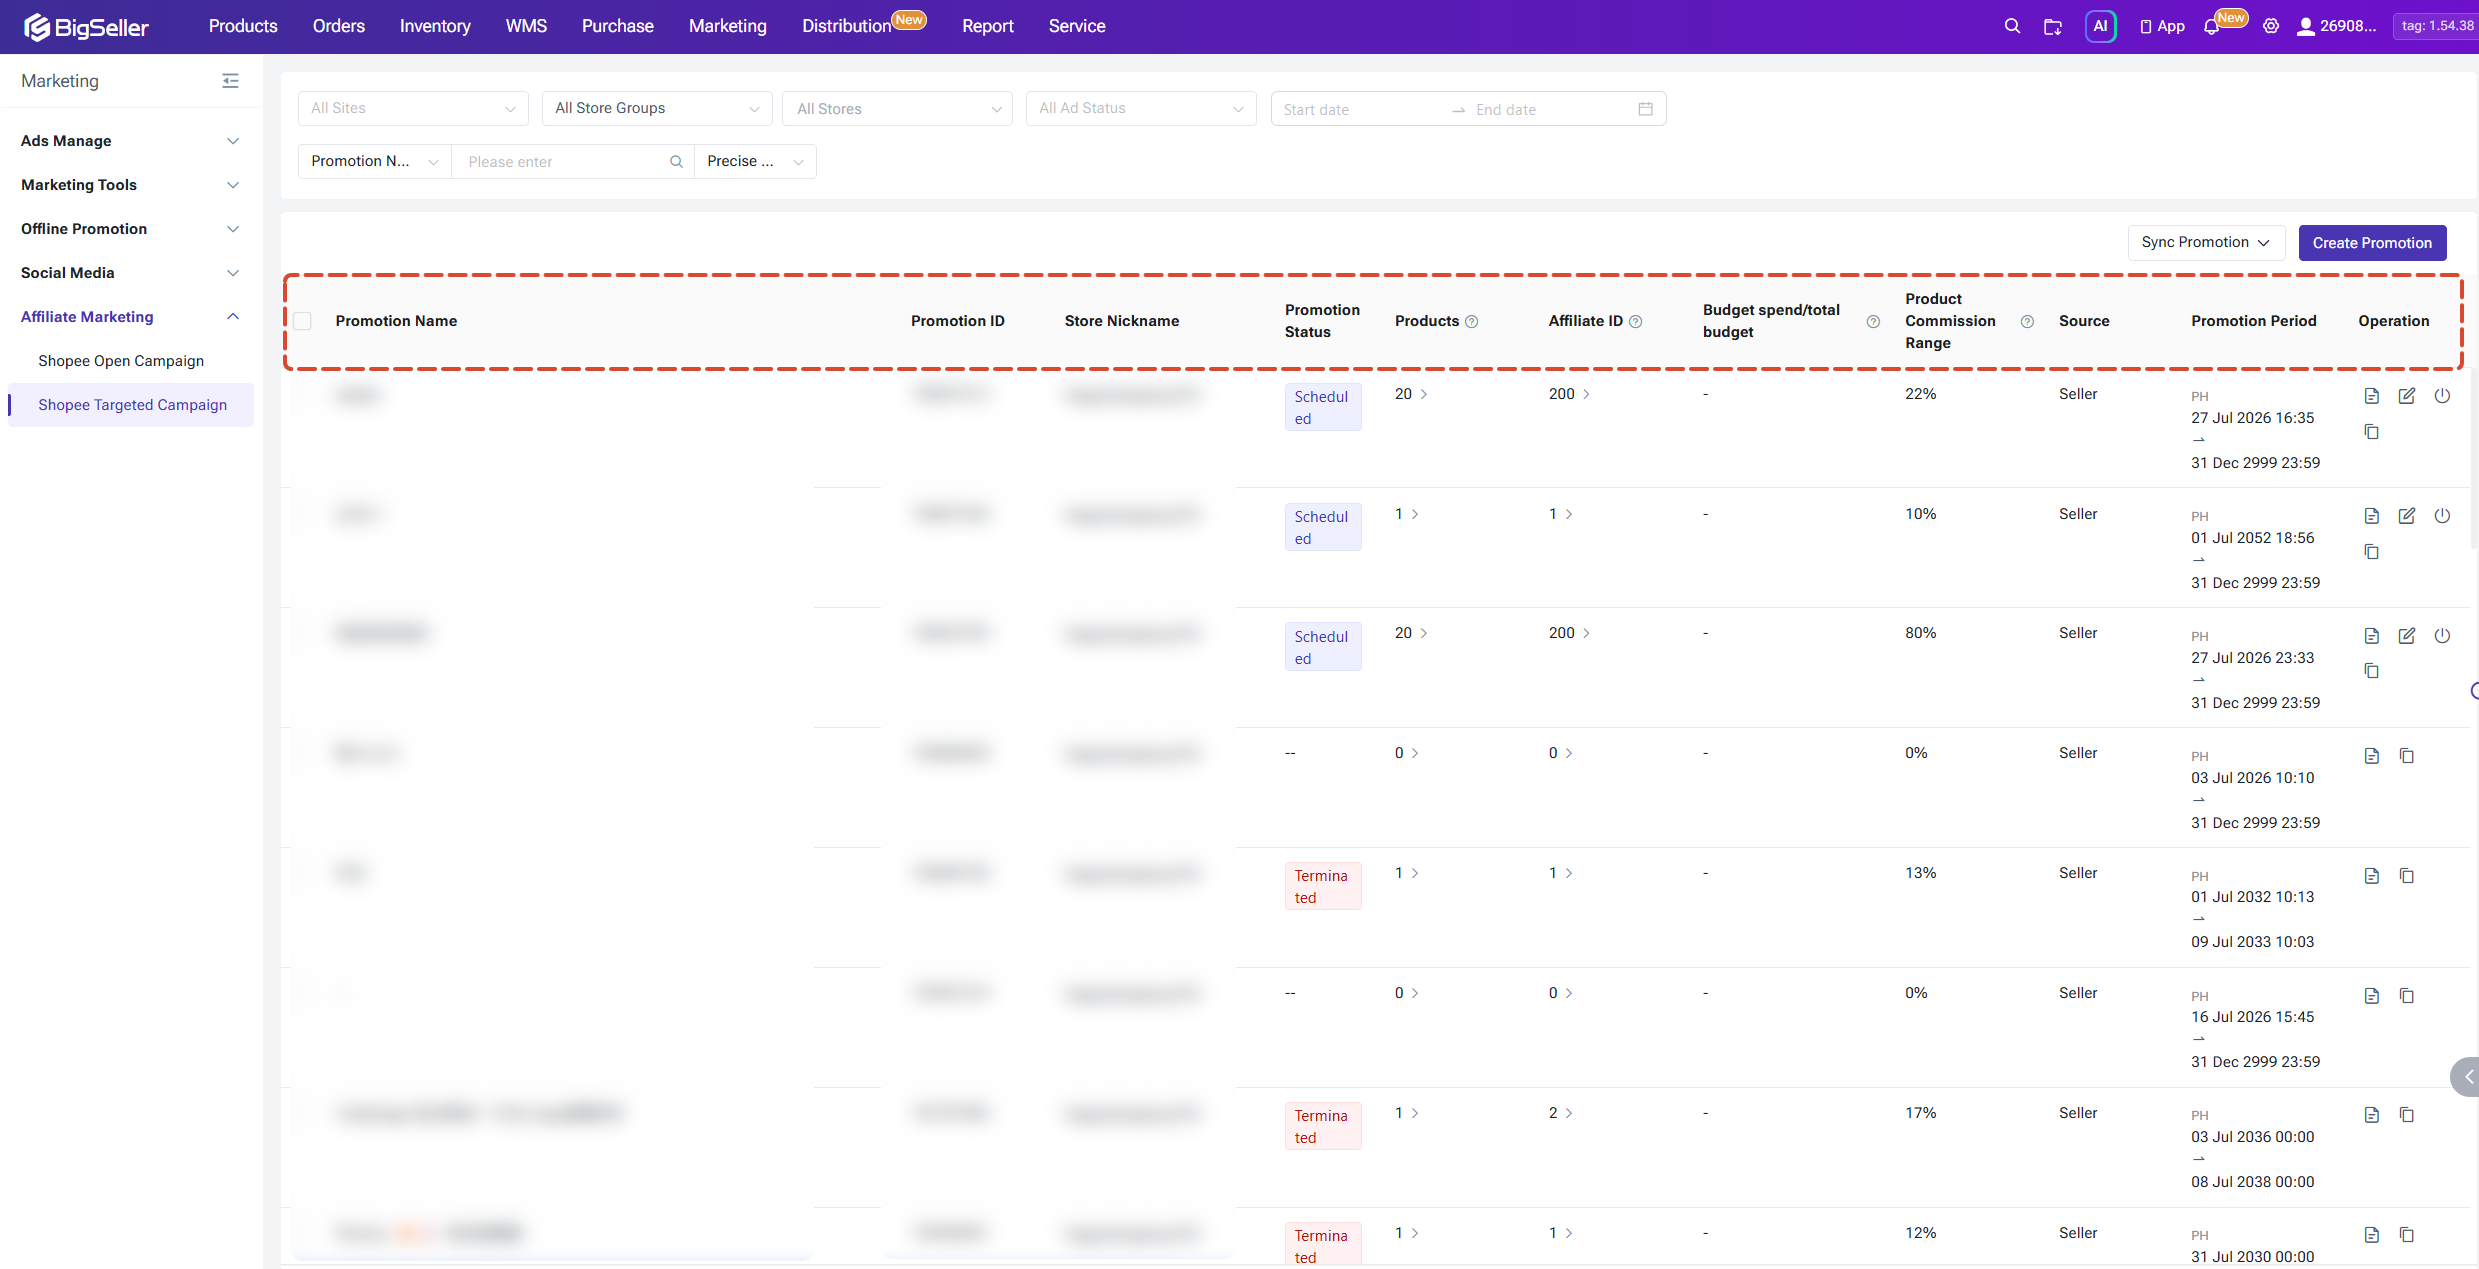Open the settings gear icon in header
This screenshot has width=2479, height=1269.
coord(2271,26)
